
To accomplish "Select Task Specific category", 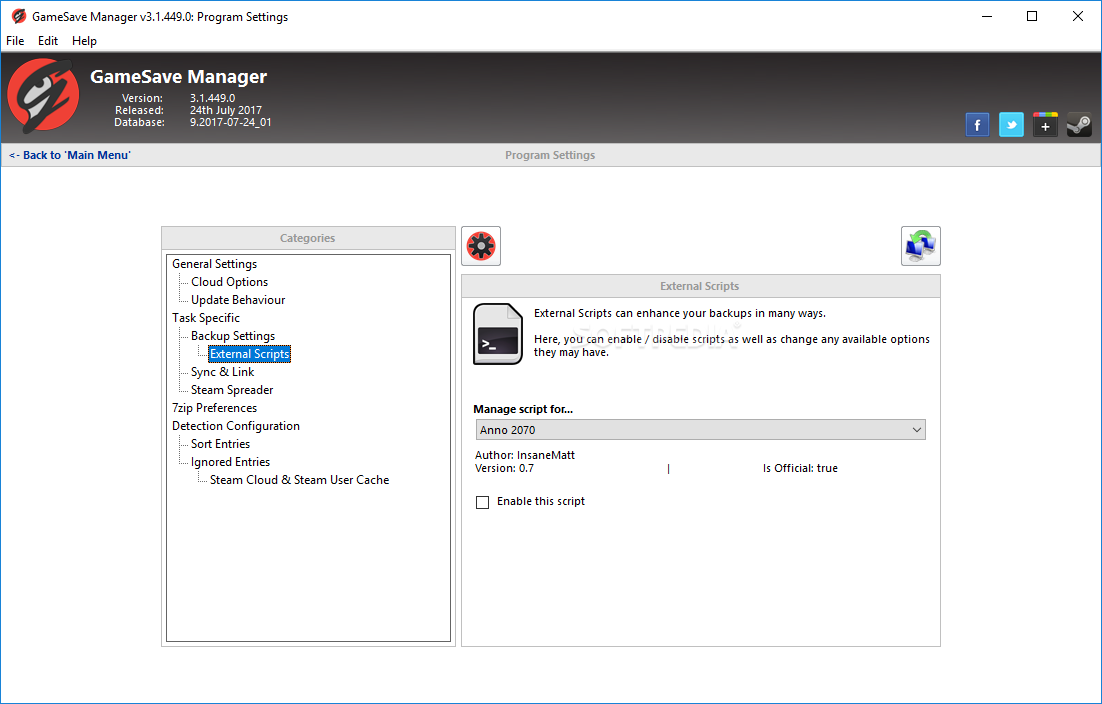I will (206, 318).
